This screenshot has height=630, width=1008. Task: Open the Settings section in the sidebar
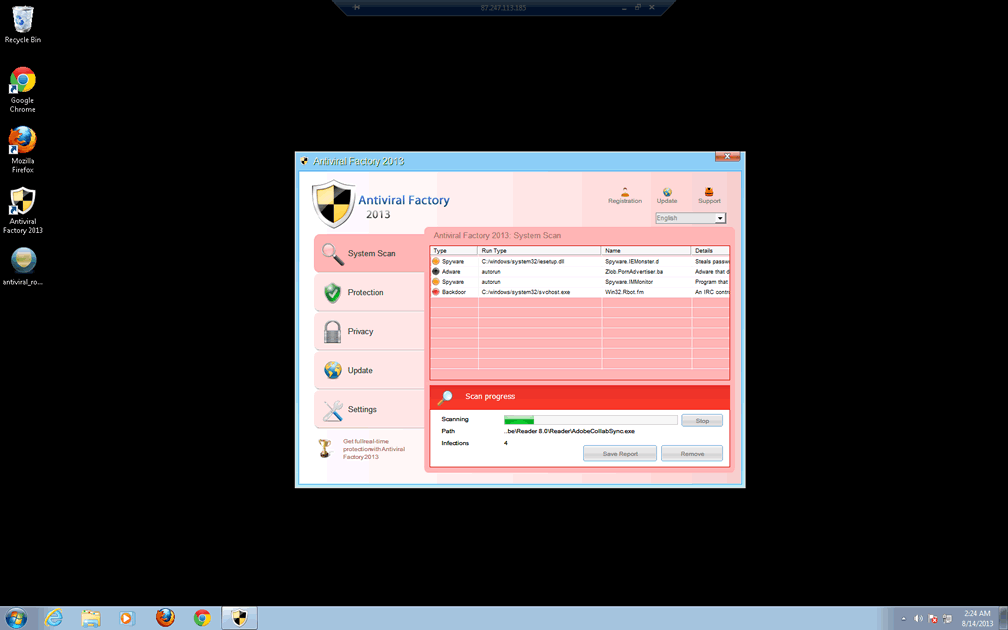[368, 410]
